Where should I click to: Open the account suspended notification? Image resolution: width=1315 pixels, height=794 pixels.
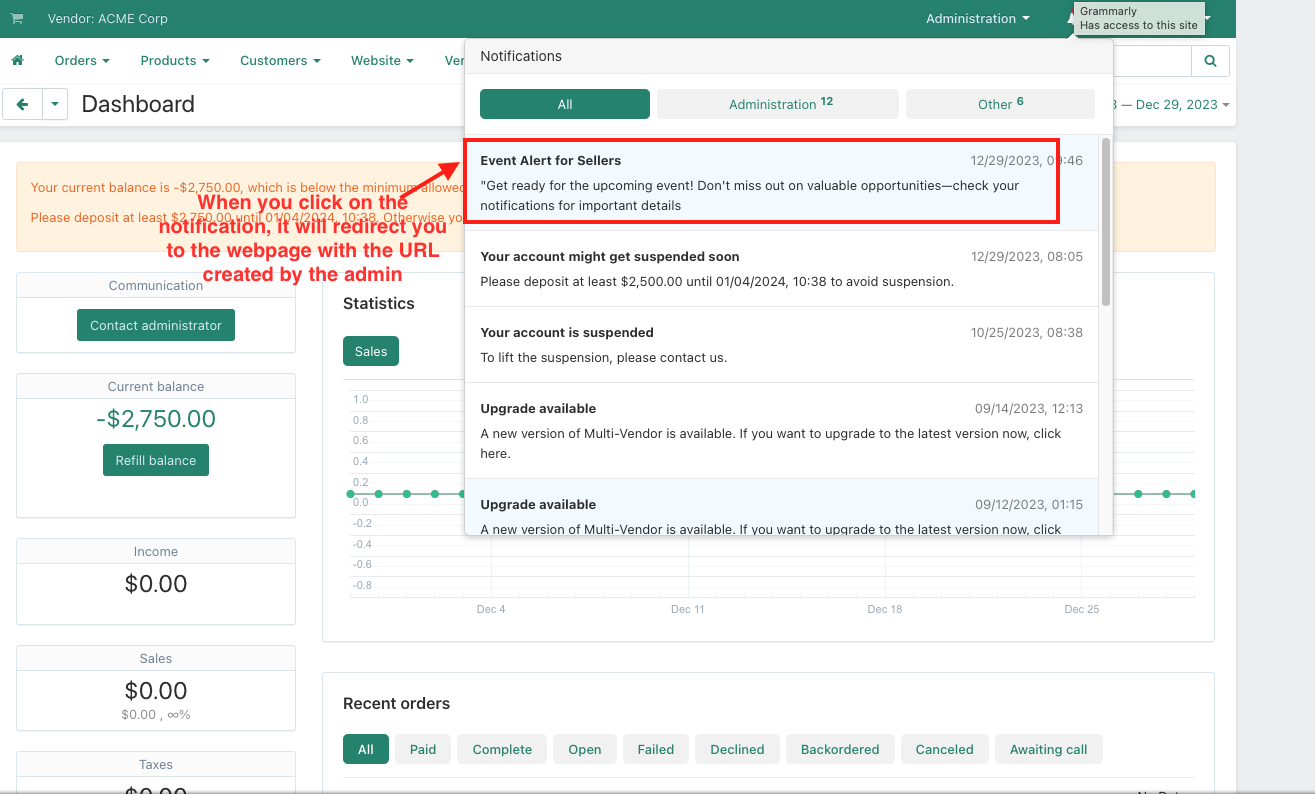(780, 344)
